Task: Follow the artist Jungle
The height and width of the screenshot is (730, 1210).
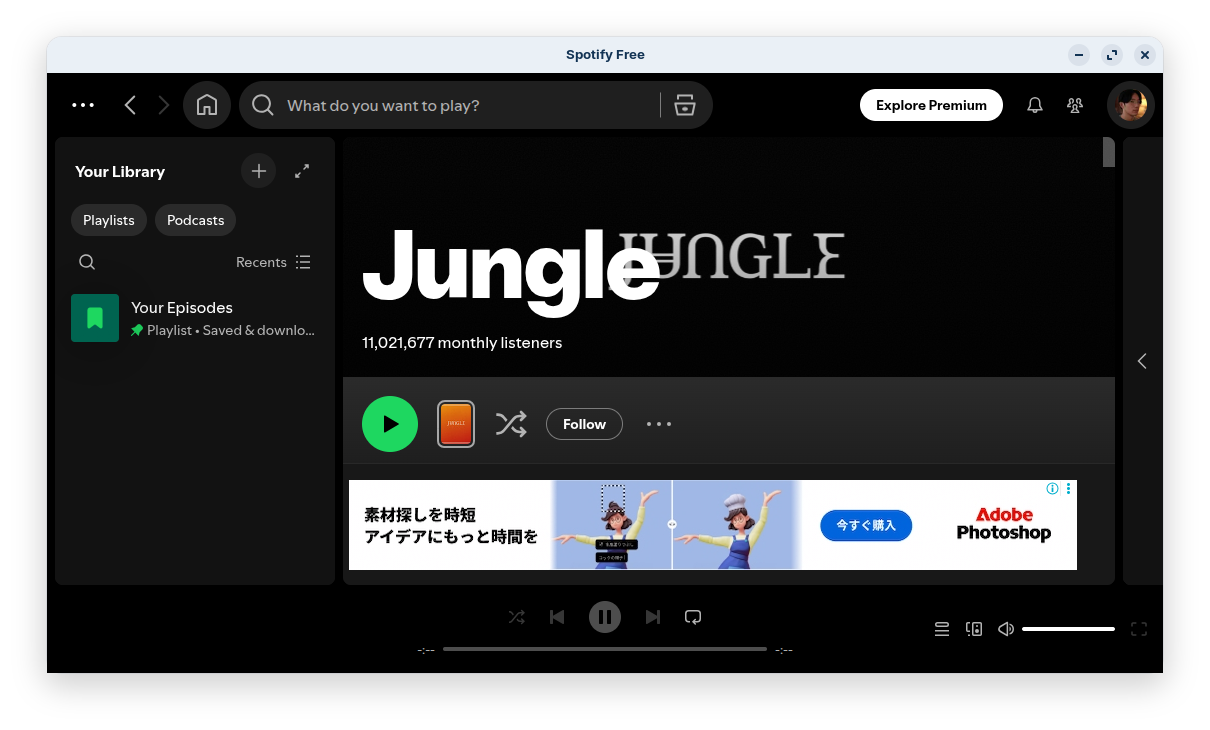Action: coord(584,424)
